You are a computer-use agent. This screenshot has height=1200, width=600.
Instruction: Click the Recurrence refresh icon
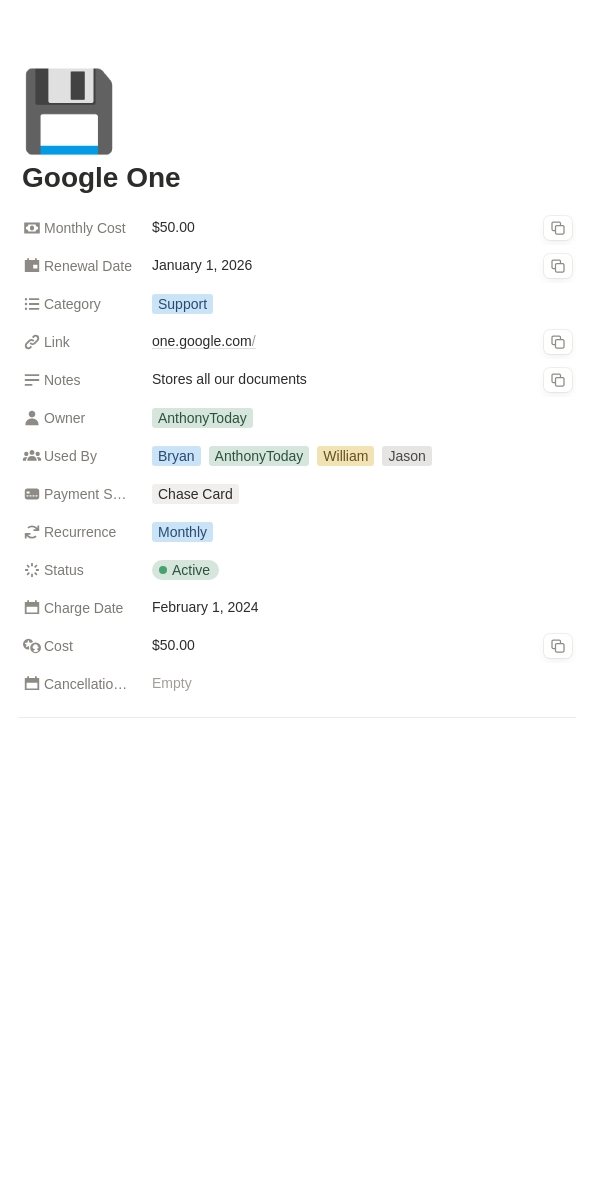(x=32, y=532)
